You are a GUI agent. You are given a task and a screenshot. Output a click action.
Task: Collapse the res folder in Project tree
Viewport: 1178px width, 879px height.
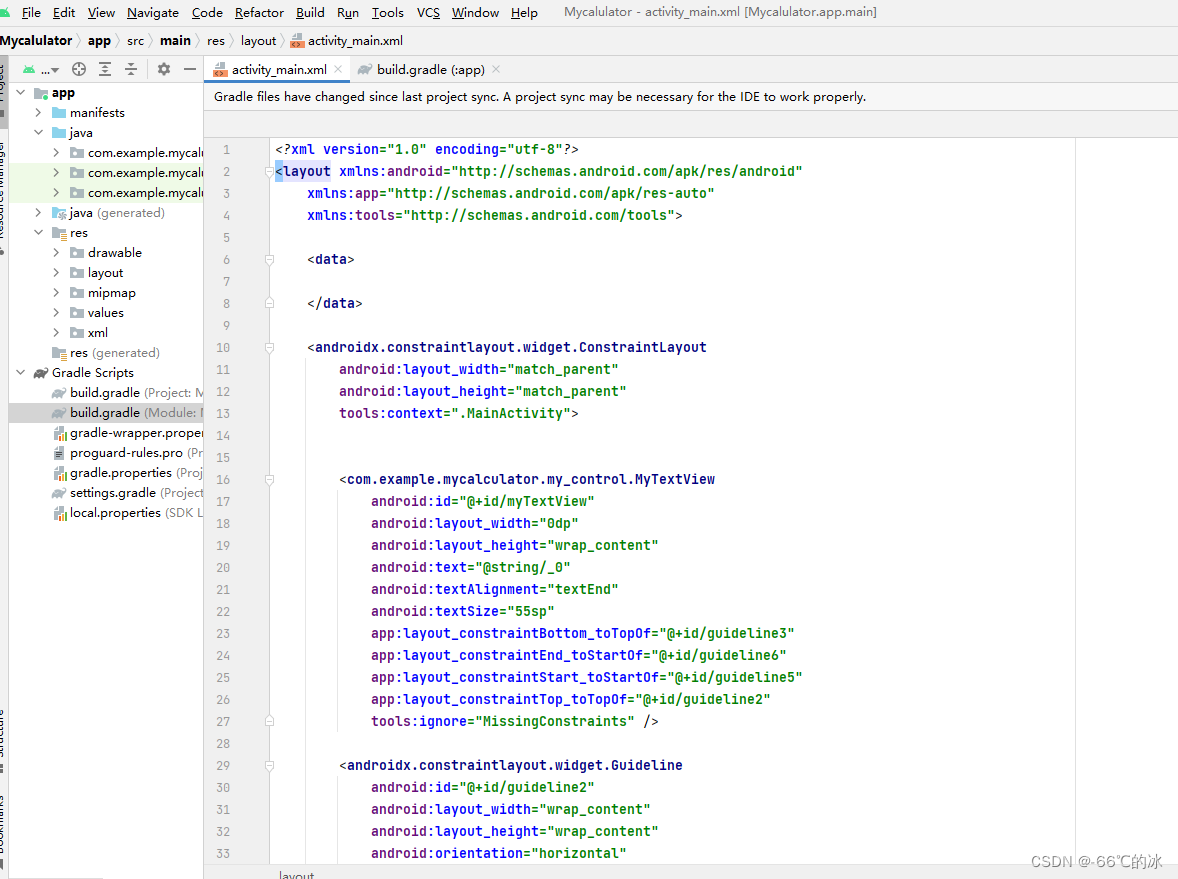pyautogui.click(x=38, y=232)
